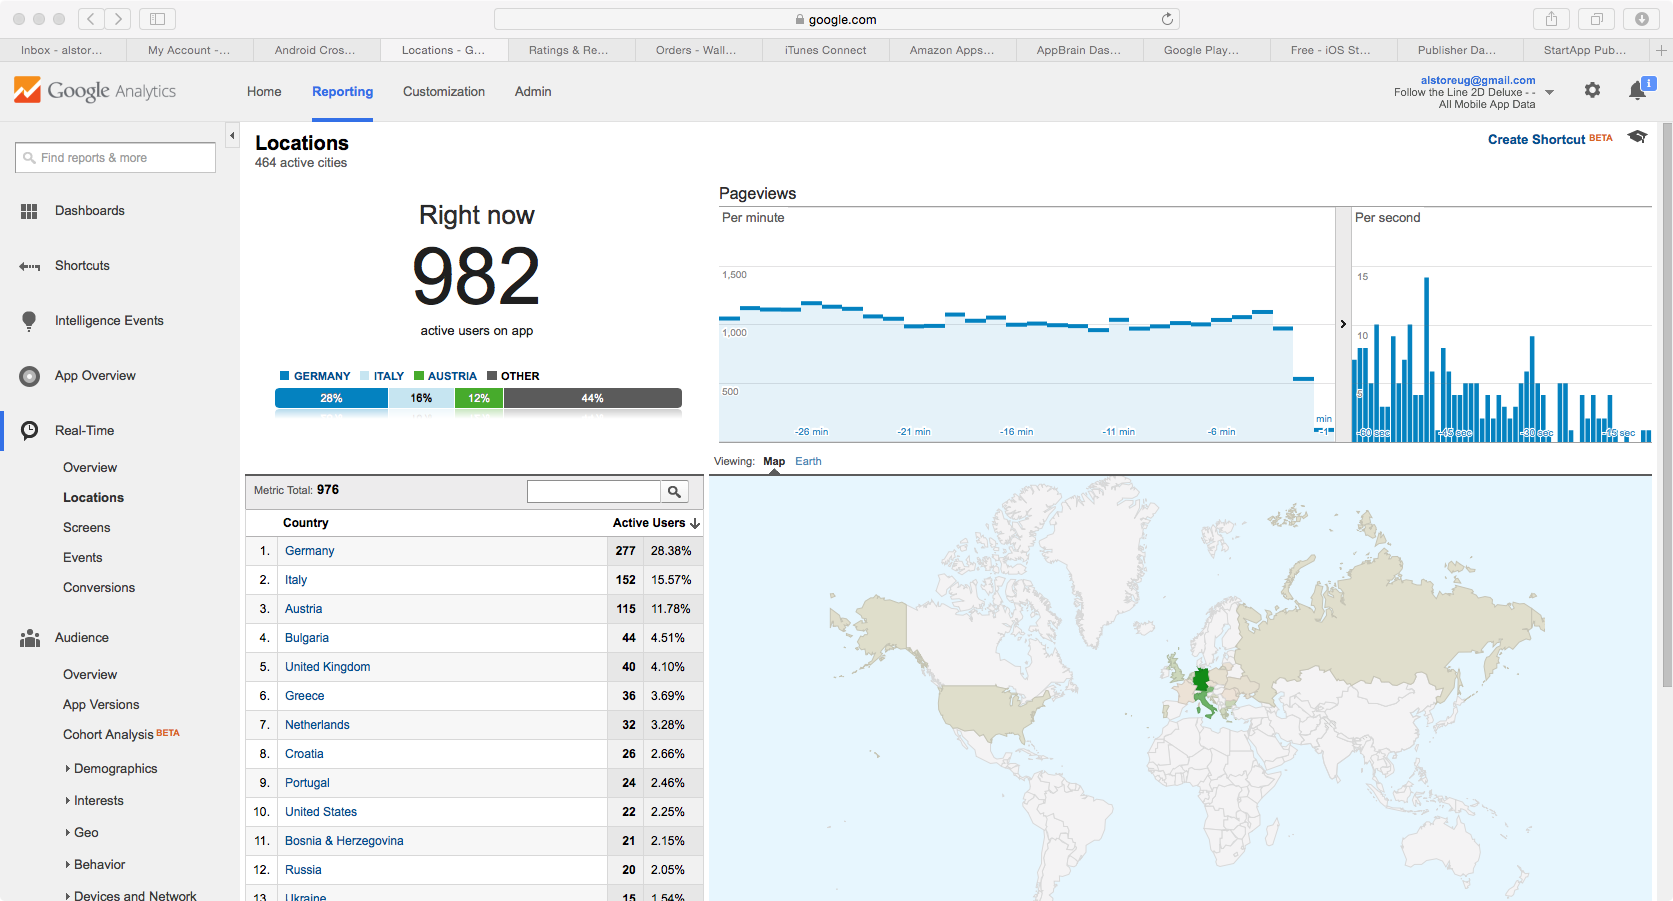Select the Map viewing option
This screenshot has width=1673, height=901.
774,461
